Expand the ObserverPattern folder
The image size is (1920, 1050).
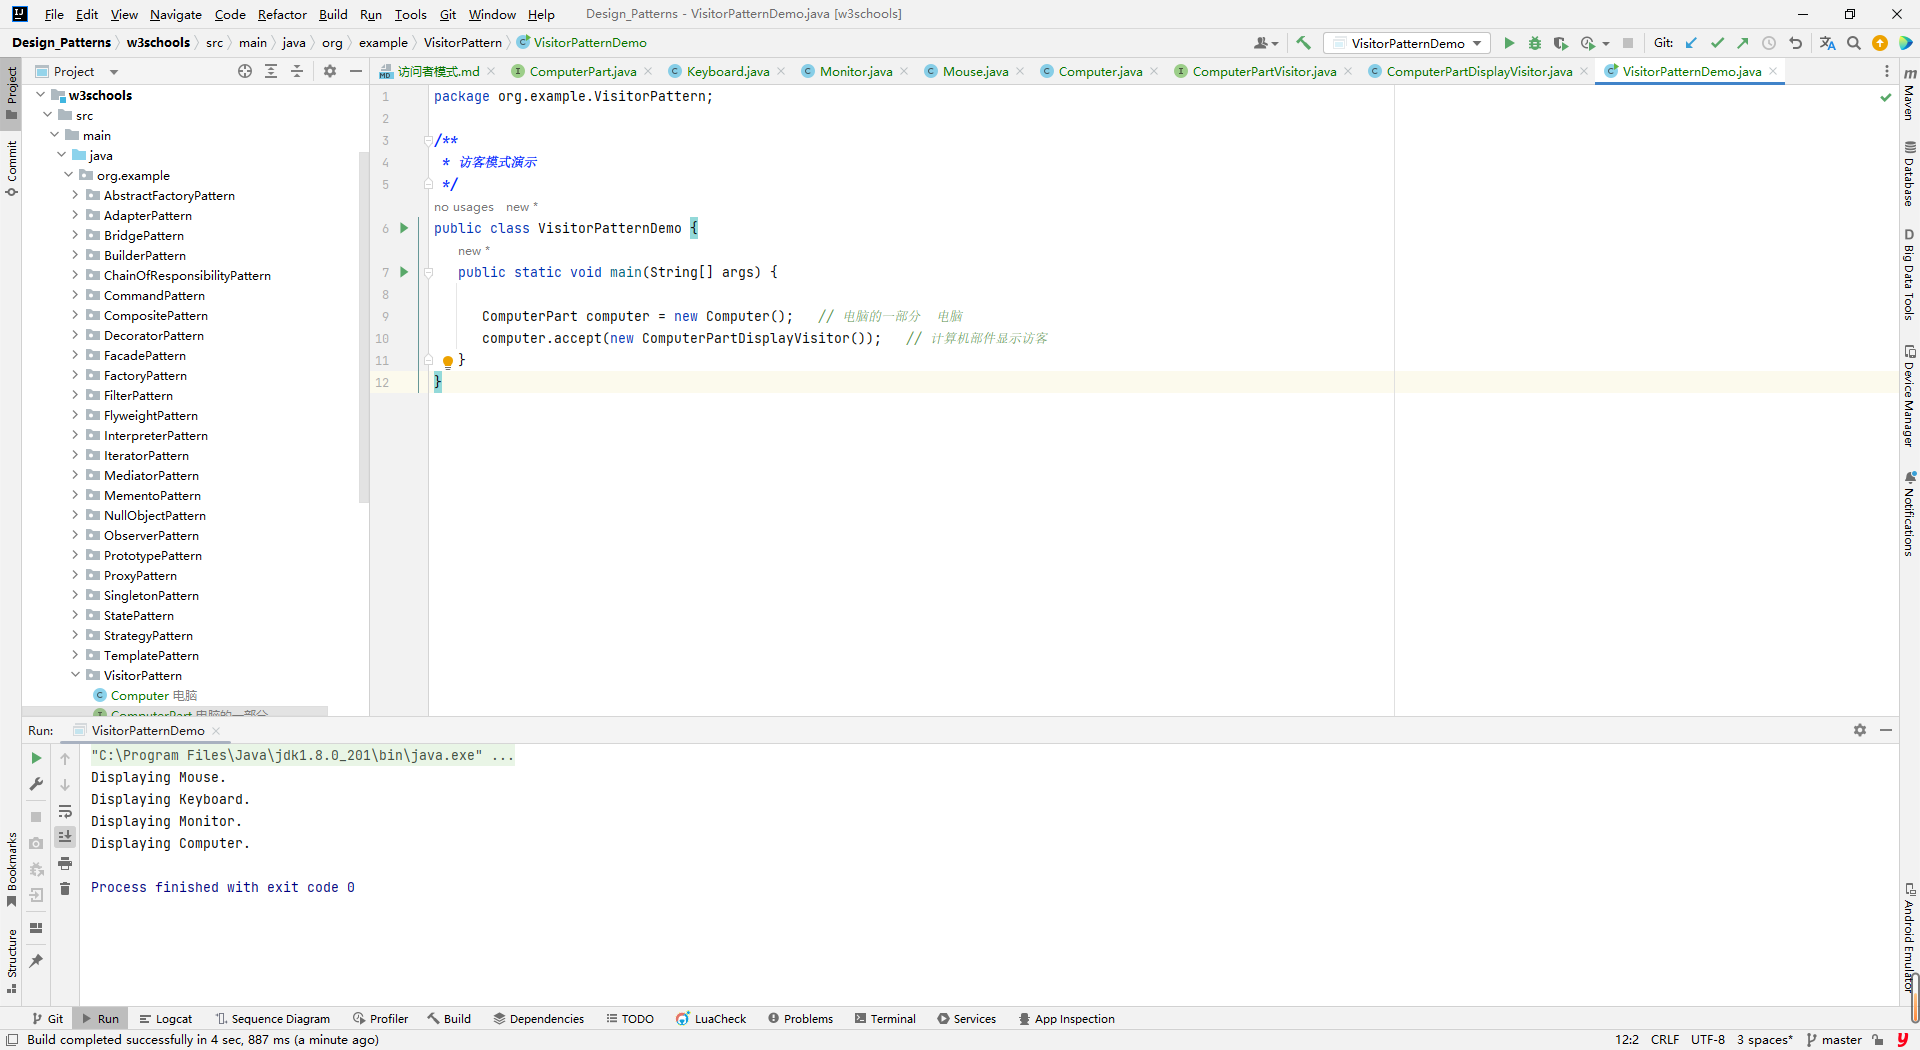coord(75,535)
